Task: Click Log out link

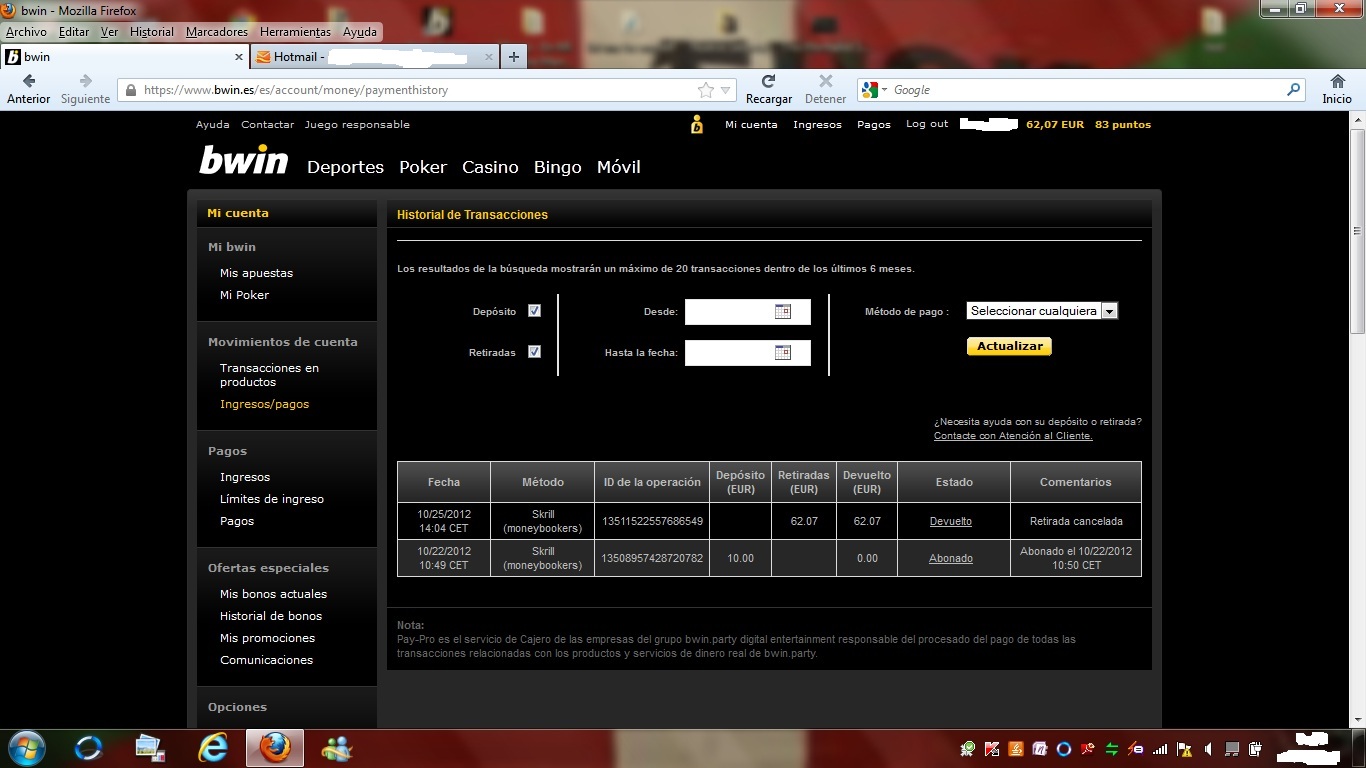Action: tap(927, 124)
